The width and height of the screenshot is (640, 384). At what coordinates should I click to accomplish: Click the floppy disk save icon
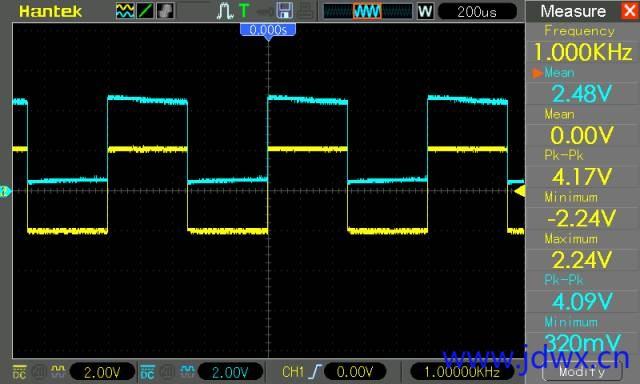click(x=284, y=11)
